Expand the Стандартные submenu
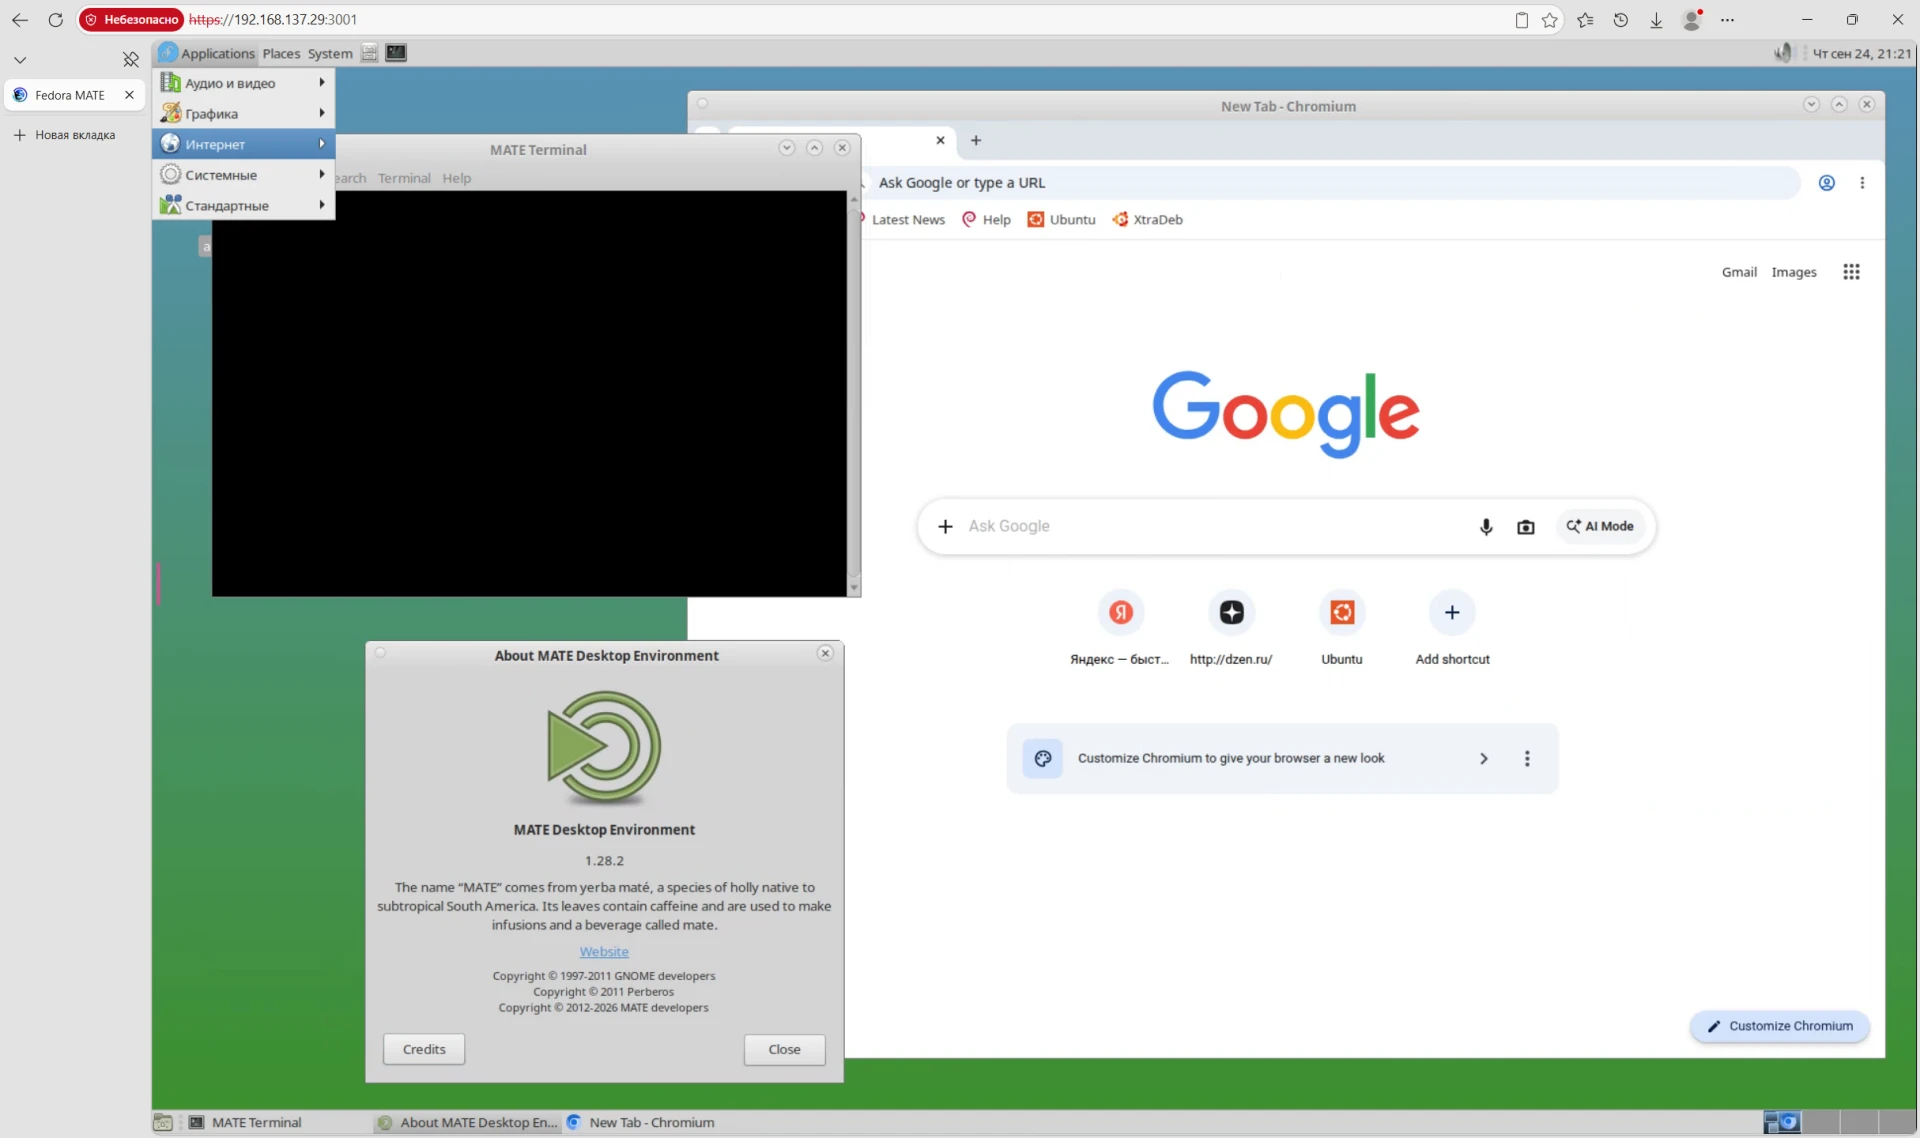The height and width of the screenshot is (1138, 1920). (x=244, y=205)
